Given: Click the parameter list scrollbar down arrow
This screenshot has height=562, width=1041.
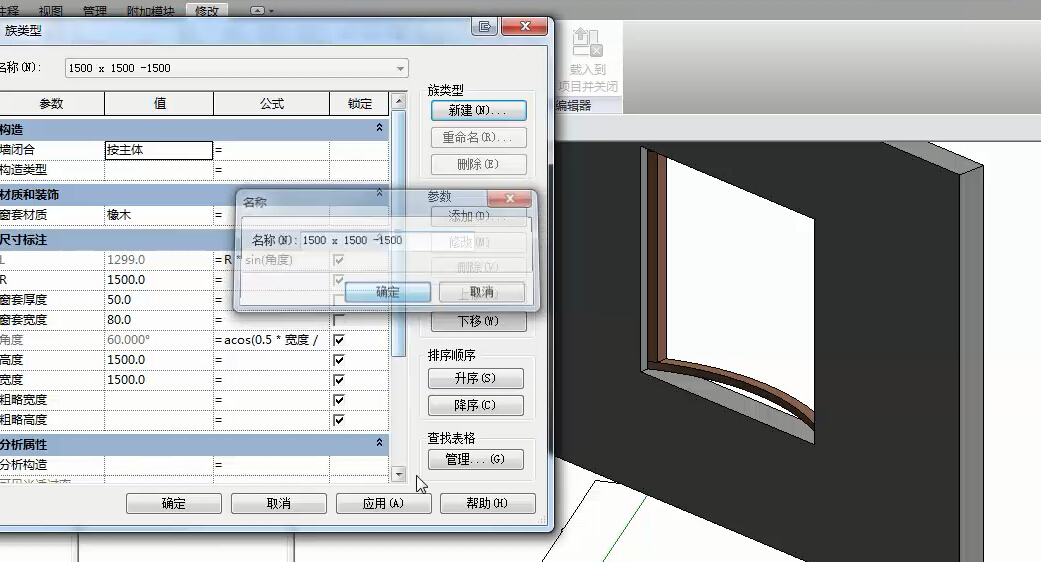Looking at the screenshot, I should (398, 473).
